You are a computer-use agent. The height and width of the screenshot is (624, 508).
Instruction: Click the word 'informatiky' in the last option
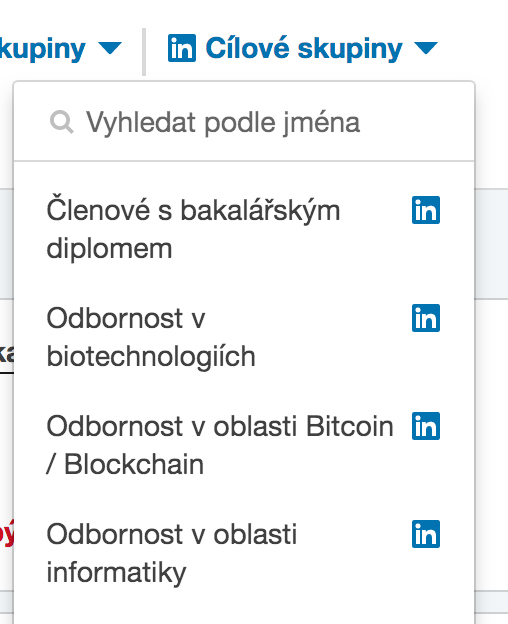[x=116, y=573]
